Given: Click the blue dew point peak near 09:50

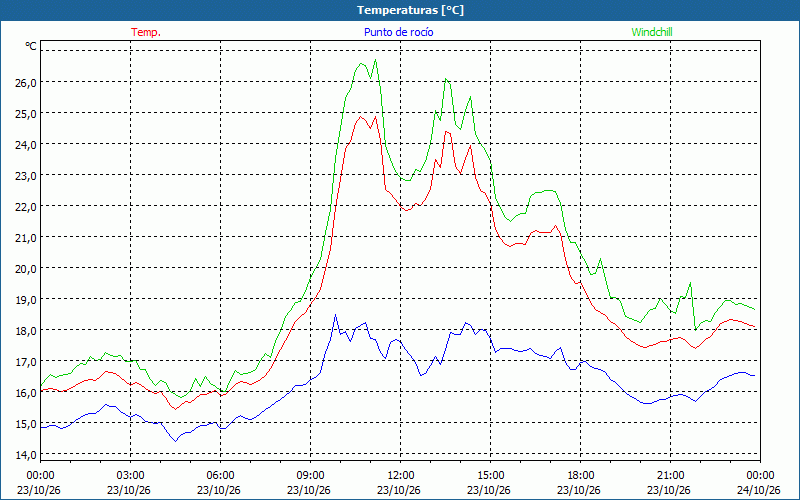Looking at the screenshot, I should [x=335, y=315].
